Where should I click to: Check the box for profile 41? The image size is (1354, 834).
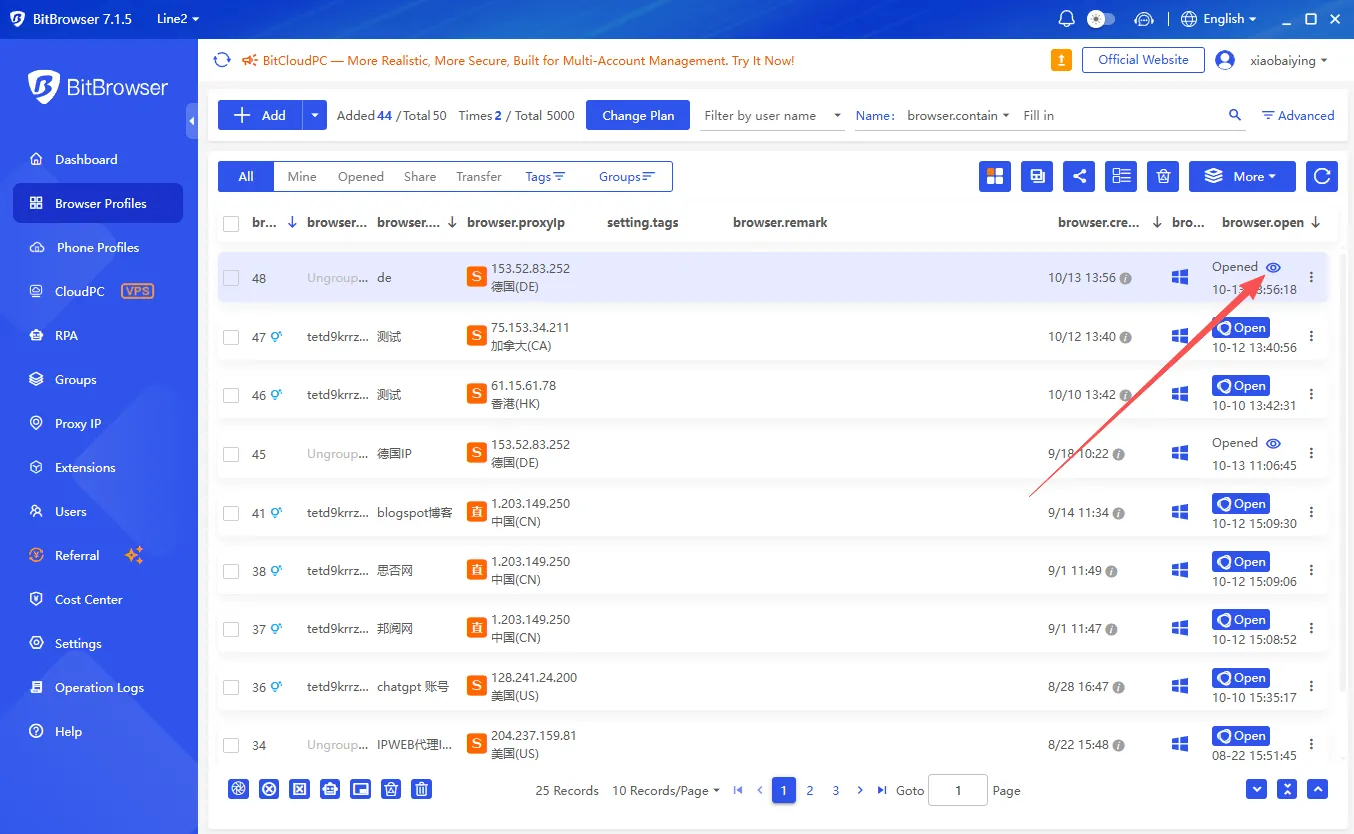tap(231, 513)
